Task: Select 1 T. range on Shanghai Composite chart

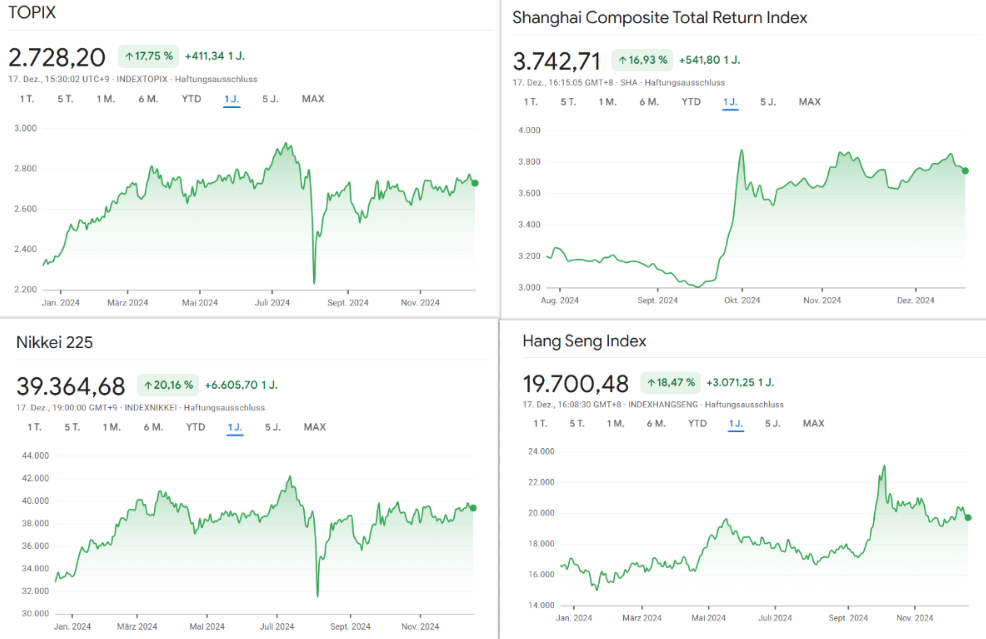Action: coord(531,102)
